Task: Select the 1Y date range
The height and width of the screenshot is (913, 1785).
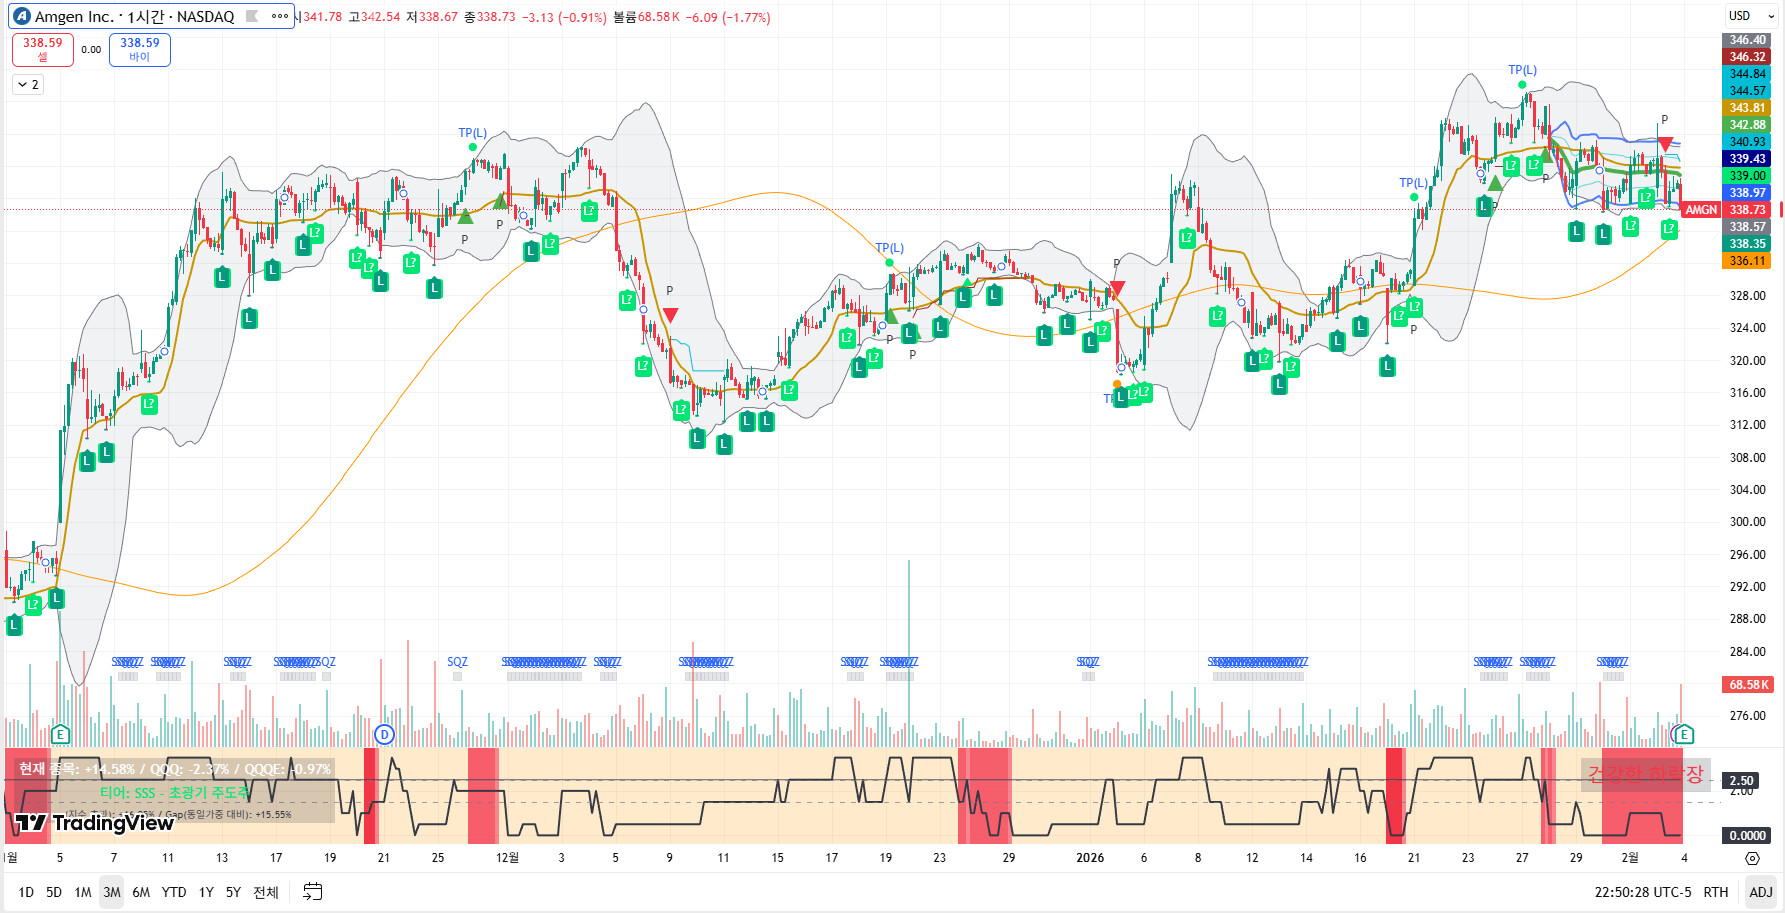Action: pyautogui.click(x=206, y=892)
